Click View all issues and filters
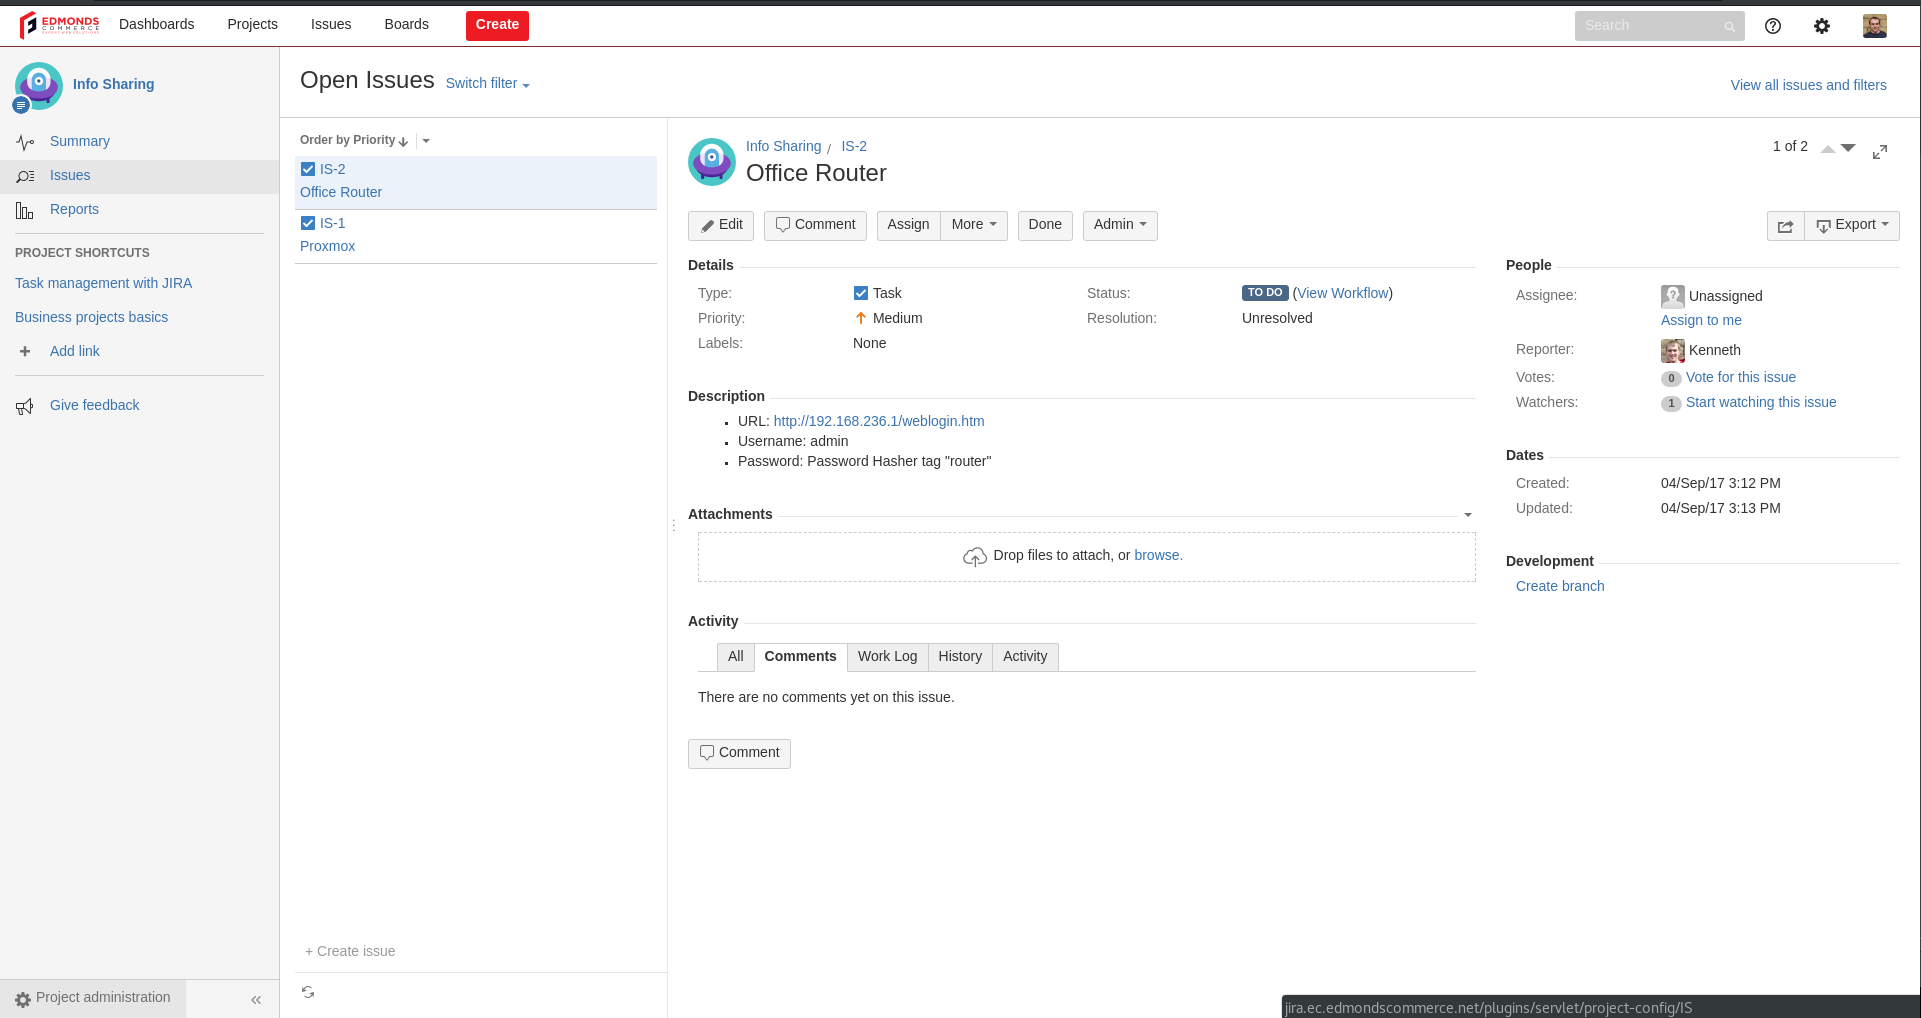 tap(1809, 86)
